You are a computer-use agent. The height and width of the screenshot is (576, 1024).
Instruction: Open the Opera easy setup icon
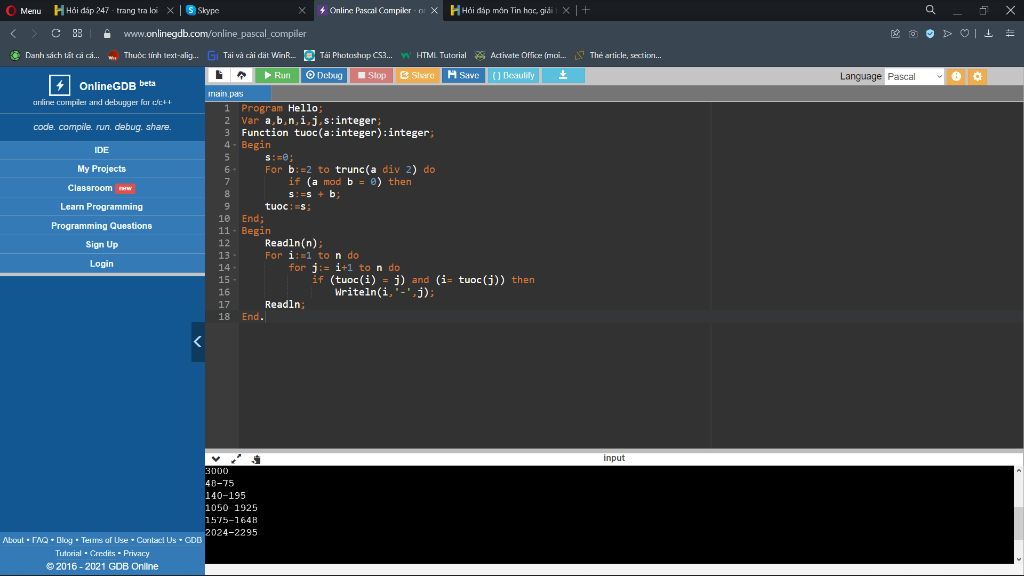pyautogui.click(x=1010, y=34)
